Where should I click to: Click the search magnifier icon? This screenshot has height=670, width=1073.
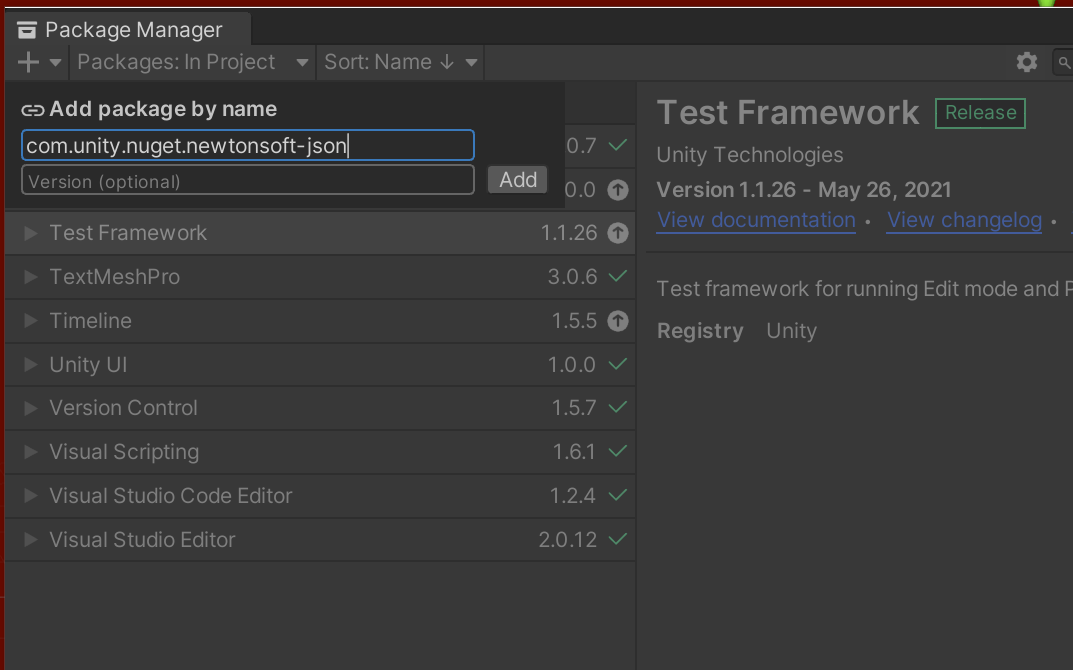[x=1063, y=62]
